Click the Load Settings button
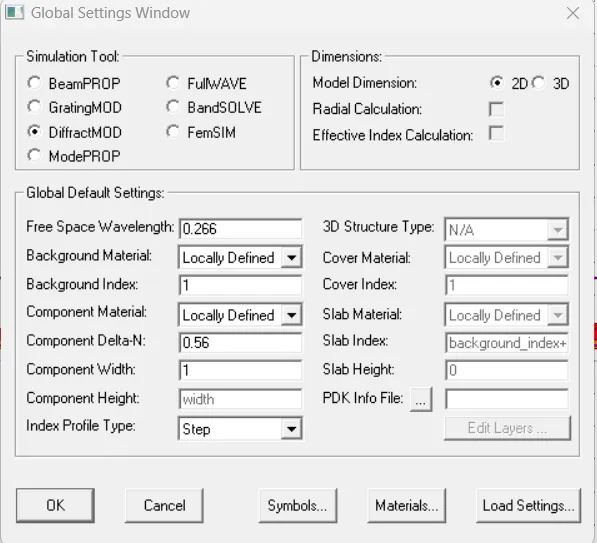597x543 pixels. pyautogui.click(x=528, y=506)
